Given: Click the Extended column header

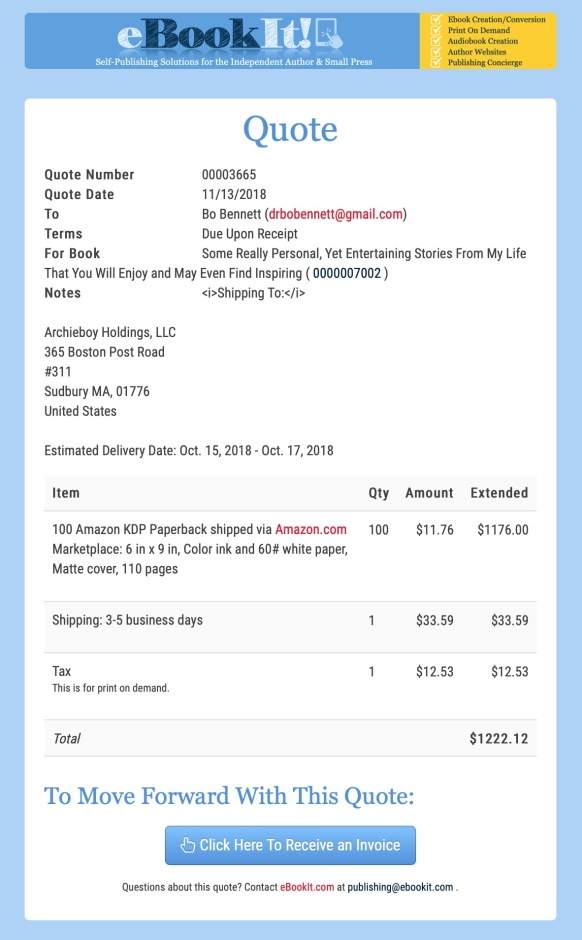Looking at the screenshot, I should pyautogui.click(x=499, y=493).
